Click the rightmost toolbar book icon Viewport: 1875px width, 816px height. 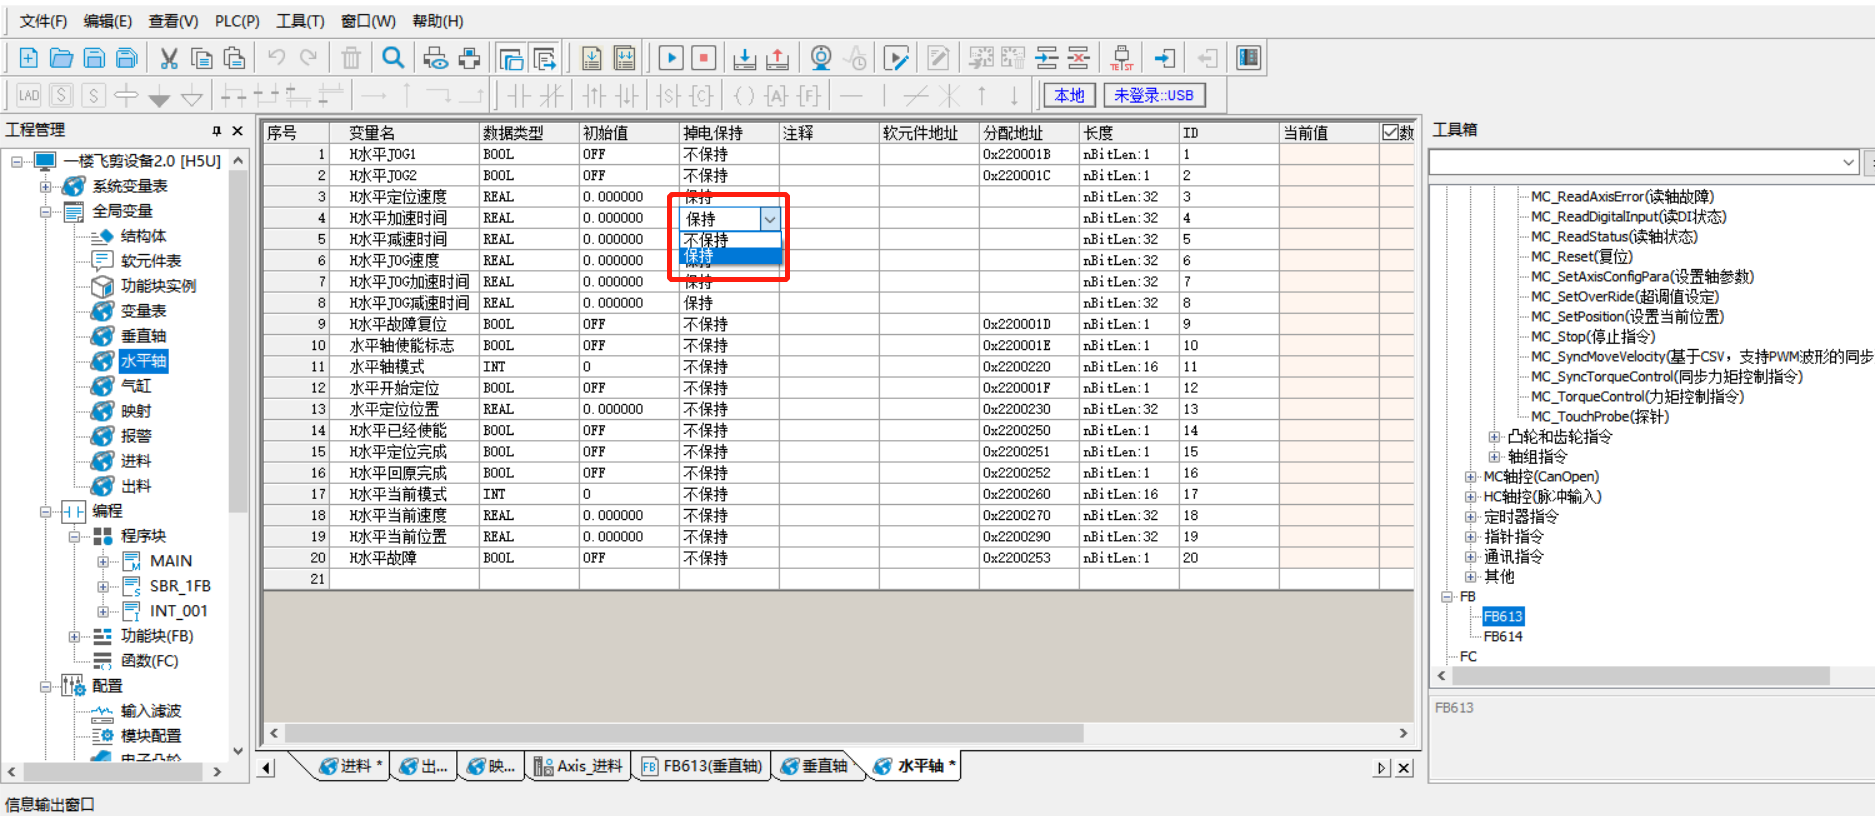coord(1249,58)
